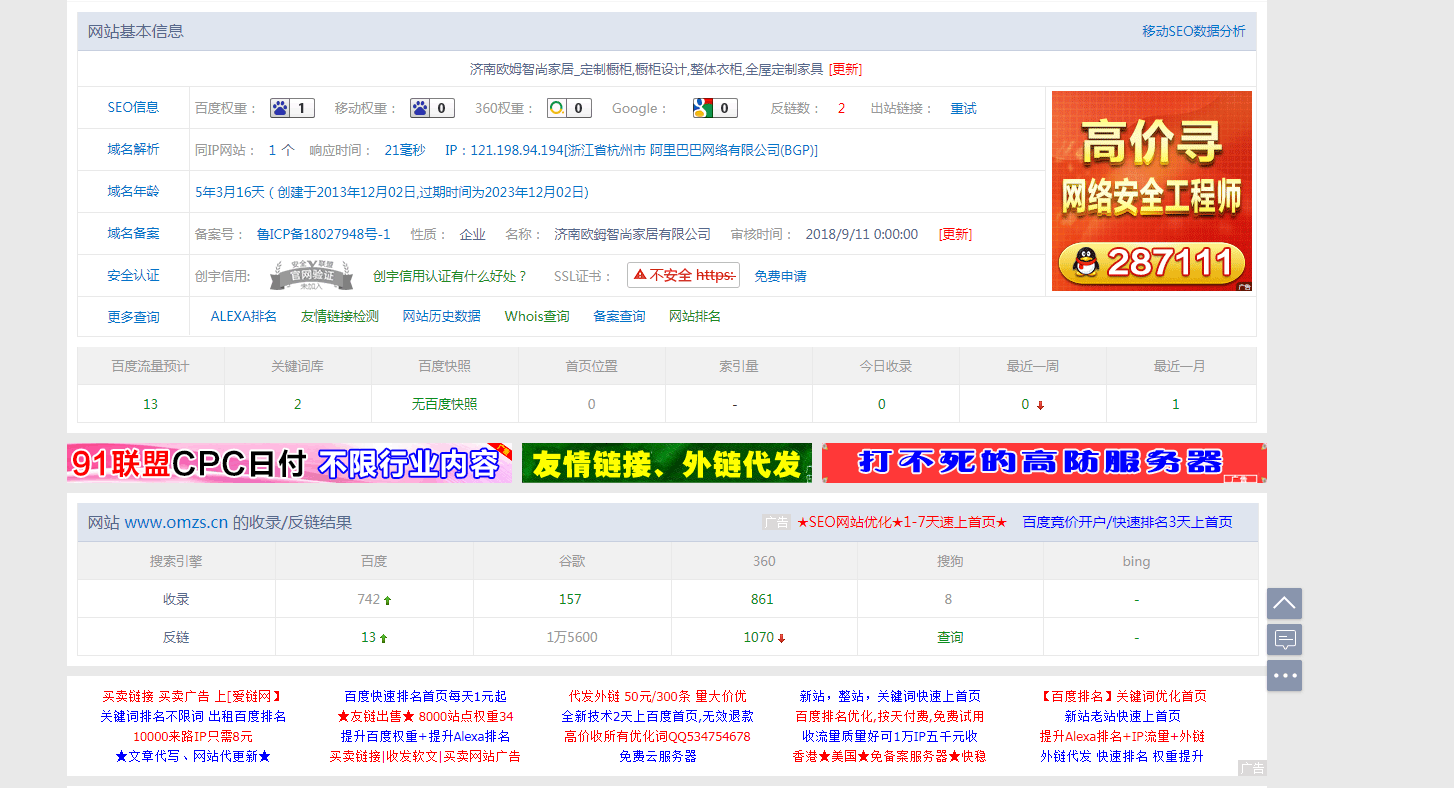This screenshot has width=1454, height=788.
Task: Open 代发外链 50元/300条 ad link
Action: click(x=657, y=696)
